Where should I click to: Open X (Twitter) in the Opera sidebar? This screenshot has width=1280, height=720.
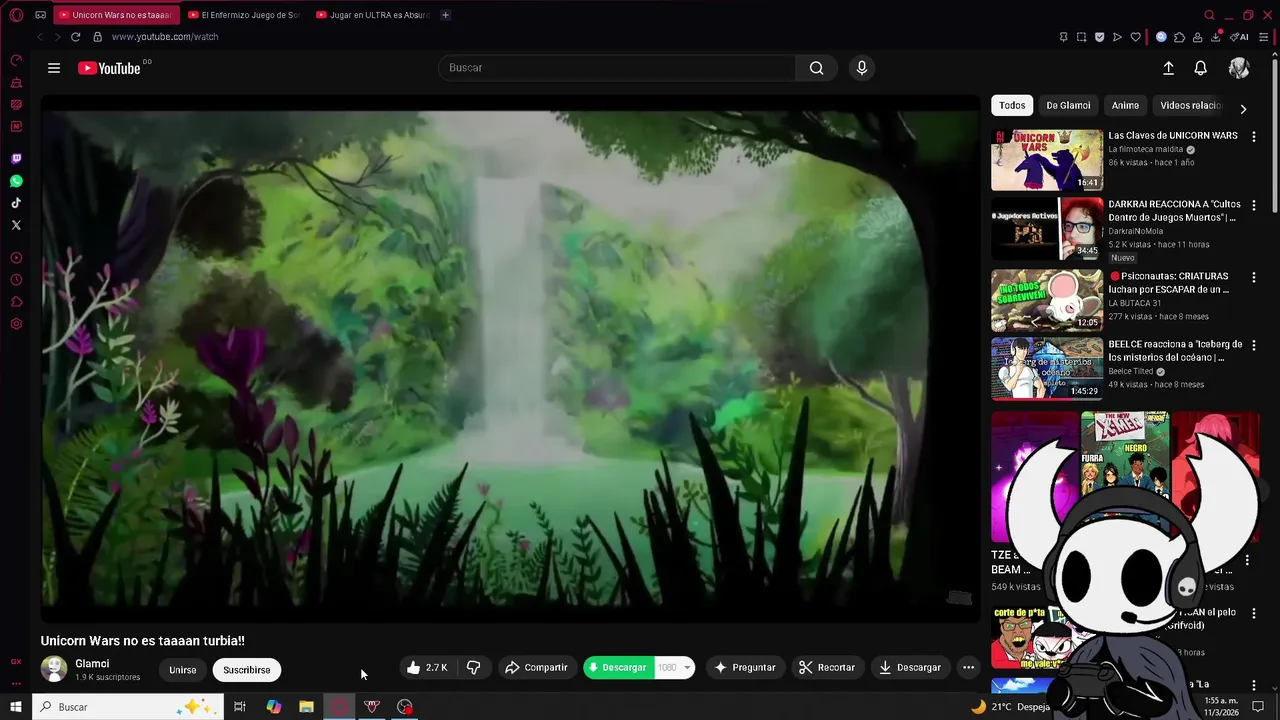[16, 225]
